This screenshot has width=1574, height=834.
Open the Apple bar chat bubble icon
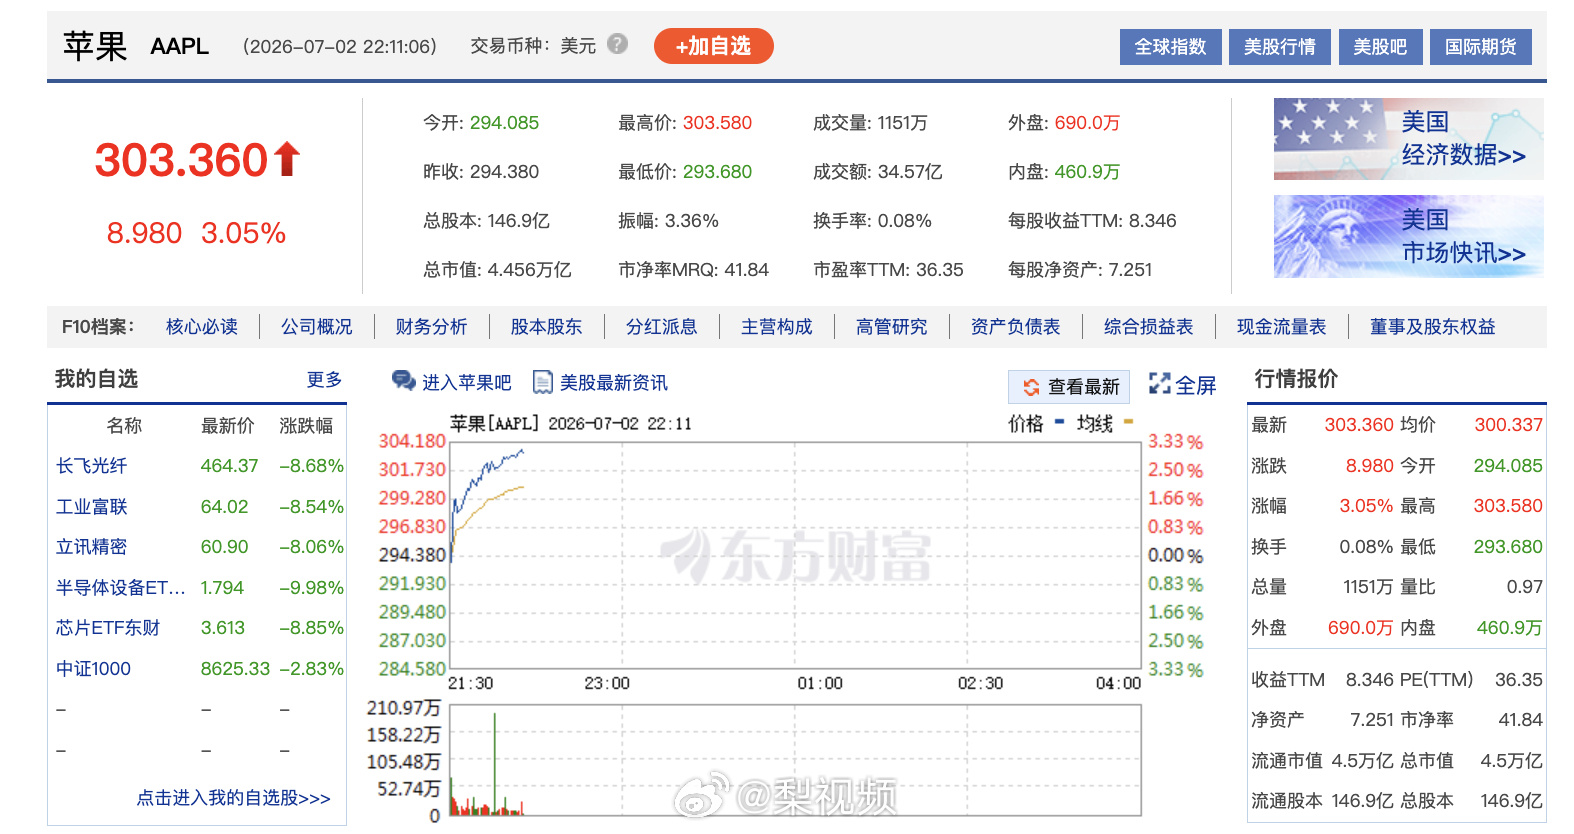click(x=403, y=381)
